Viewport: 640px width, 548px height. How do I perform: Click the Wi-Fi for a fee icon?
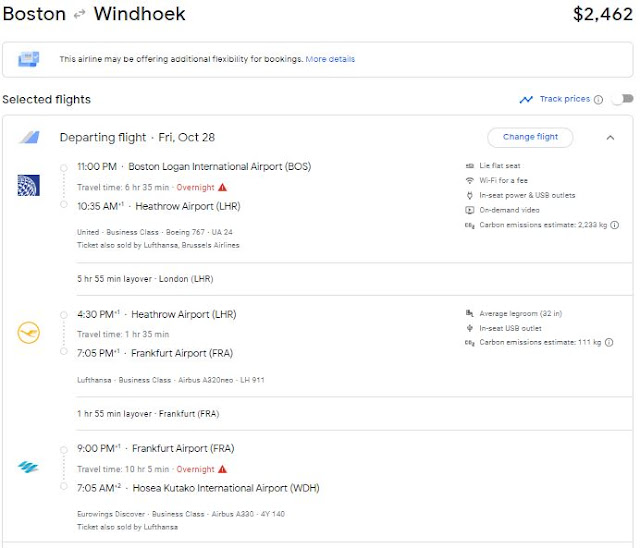[470, 180]
